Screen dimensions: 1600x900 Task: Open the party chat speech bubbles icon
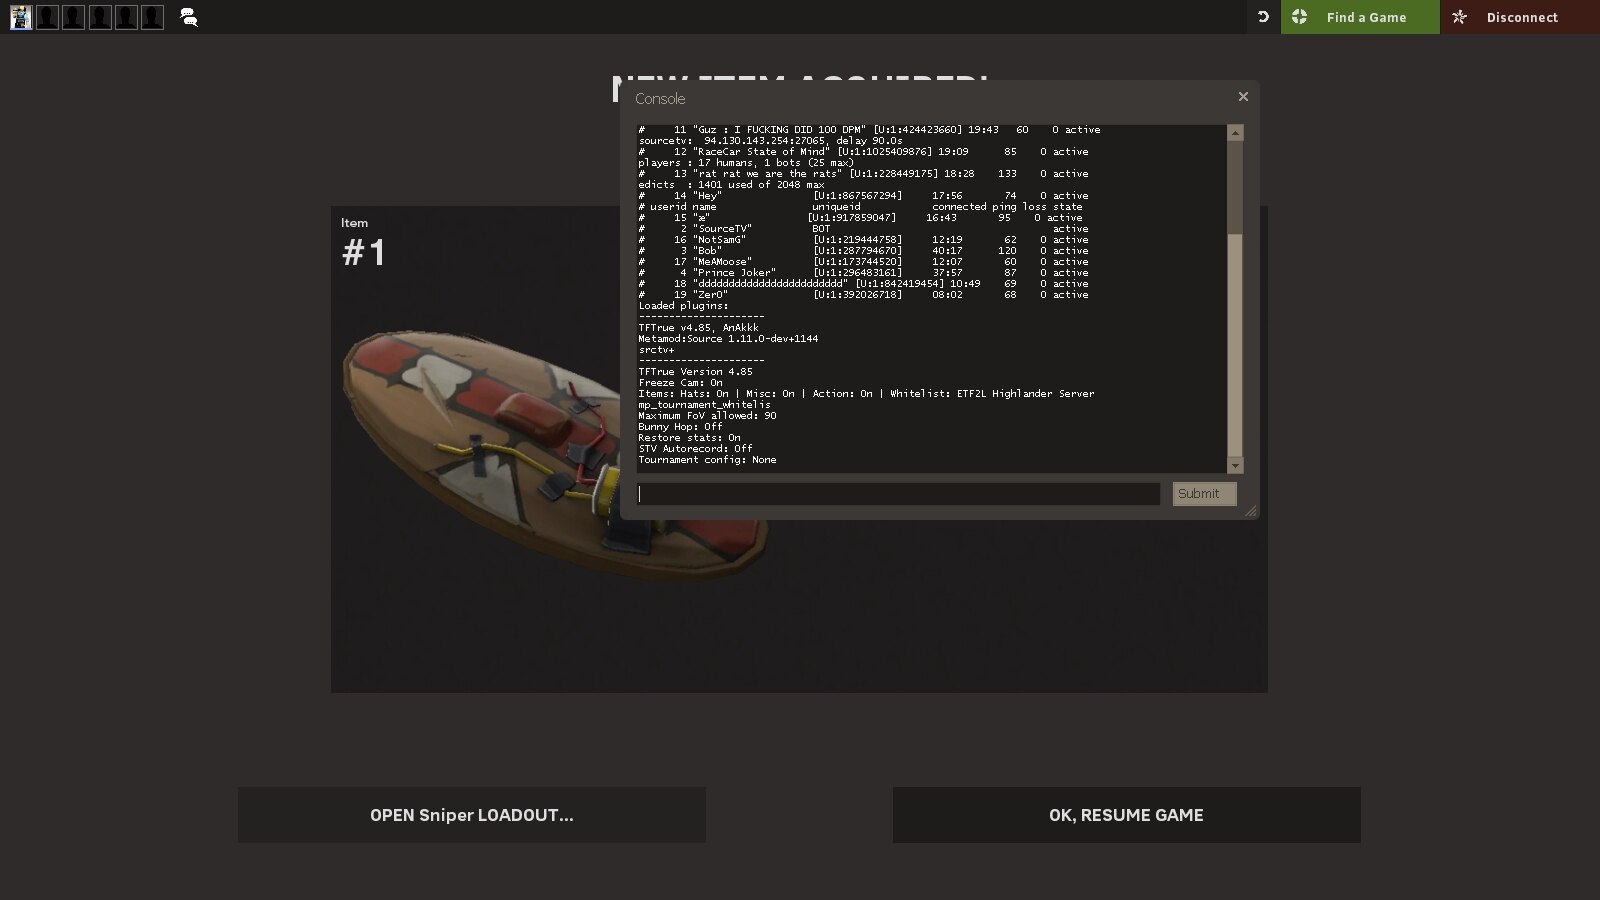pyautogui.click(x=188, y=17)
